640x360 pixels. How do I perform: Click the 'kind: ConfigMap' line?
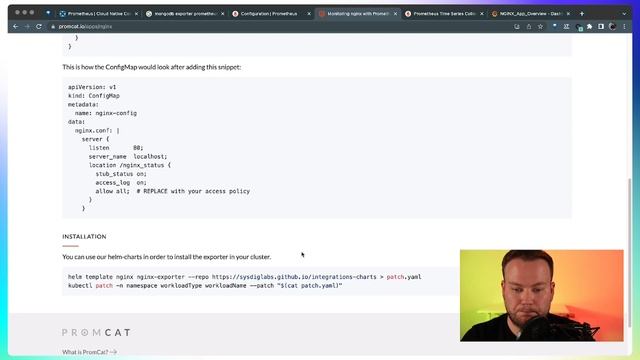[x=94, y=96]
